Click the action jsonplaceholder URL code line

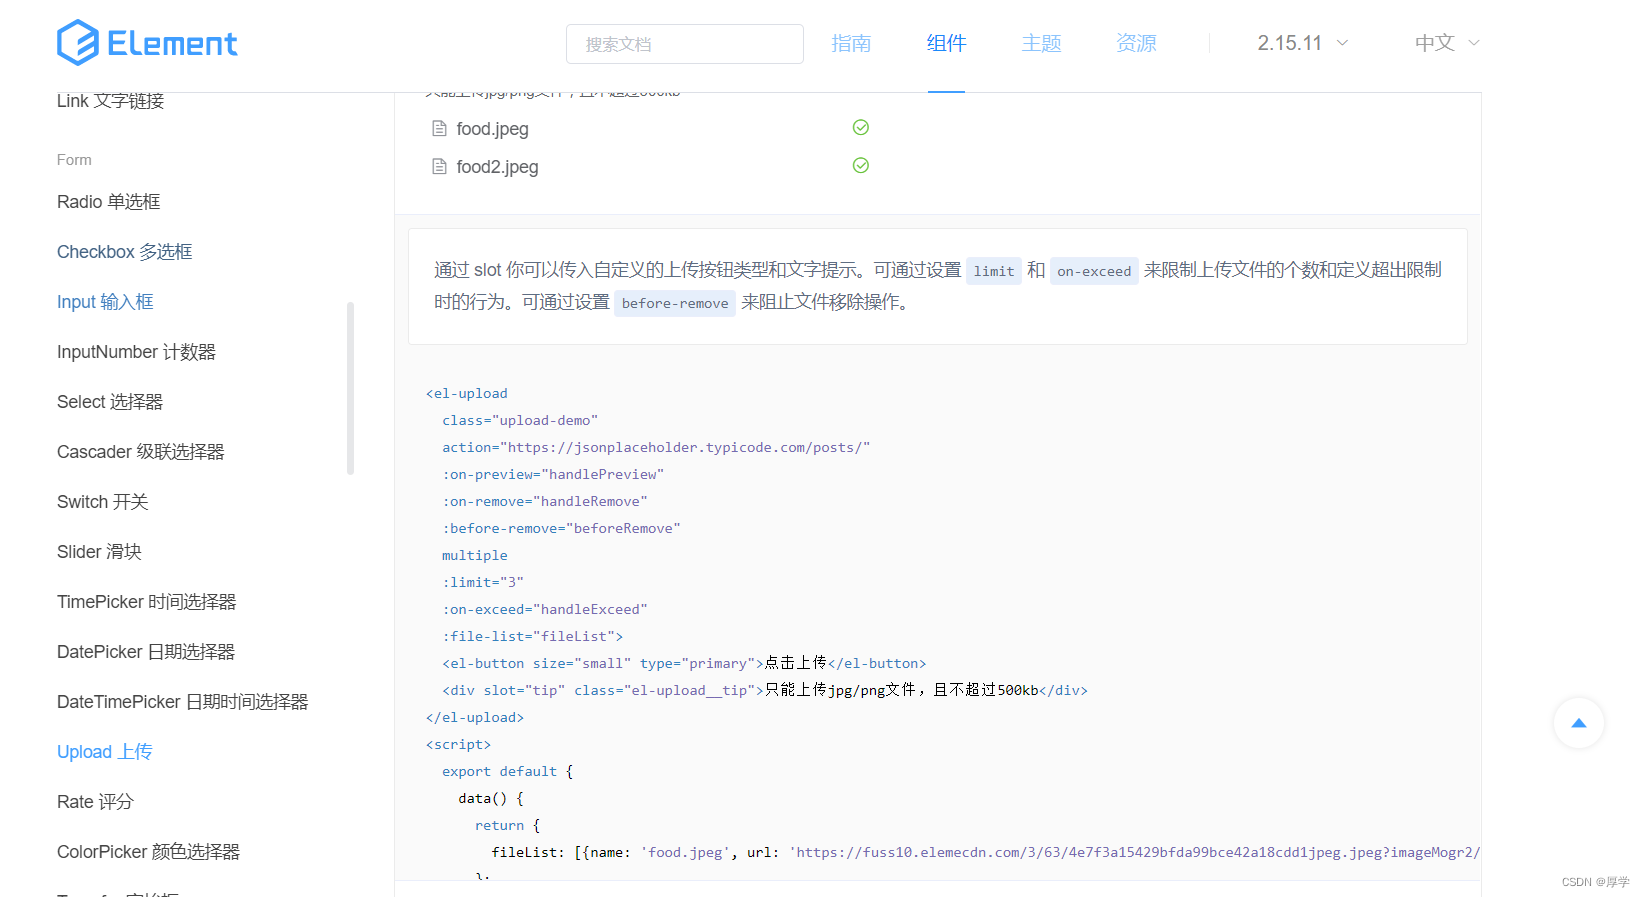(x=656, y=448)
